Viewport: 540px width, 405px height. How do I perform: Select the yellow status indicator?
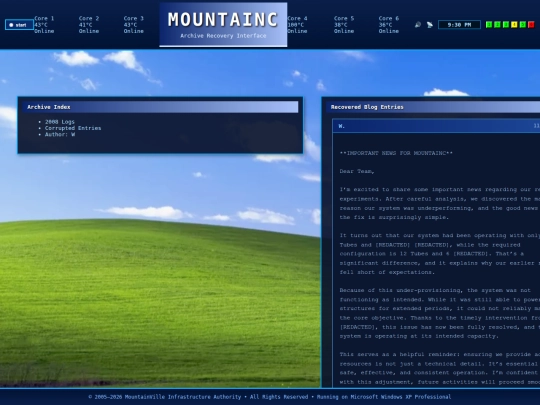point(514,25)
